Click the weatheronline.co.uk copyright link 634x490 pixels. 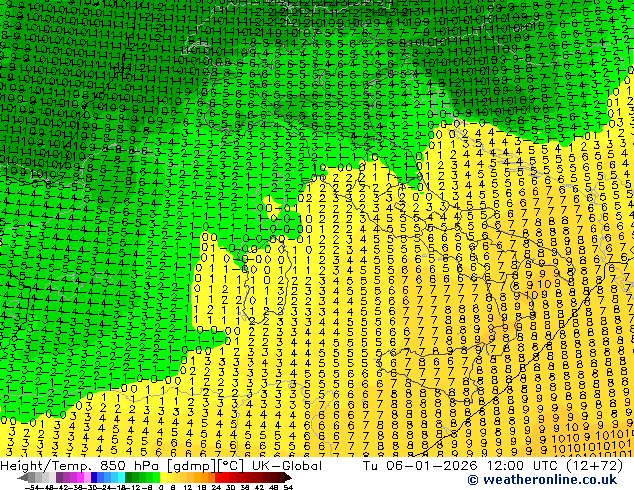(x=542, y=480)
